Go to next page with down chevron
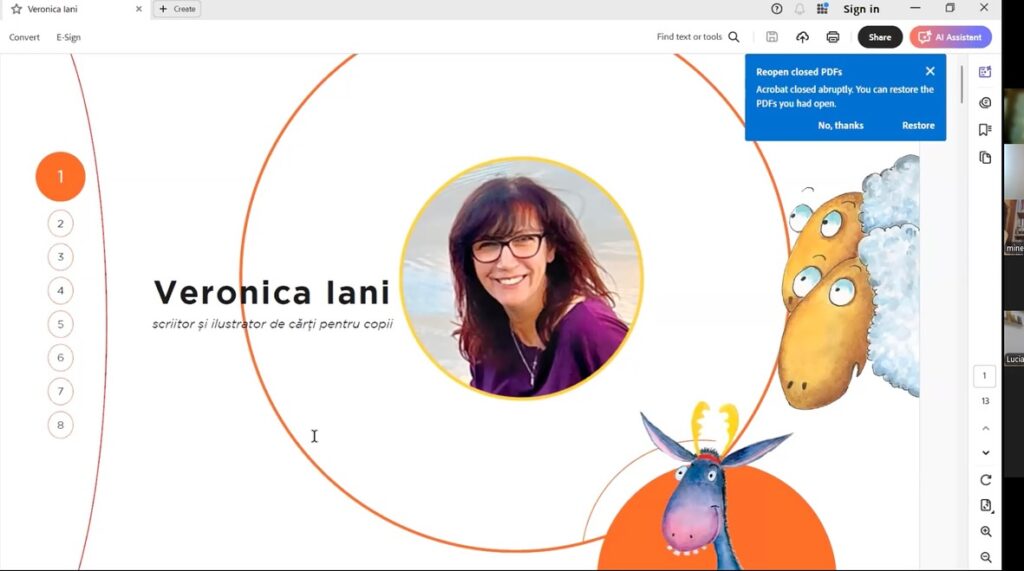The height and width of the screenshot is (571, 1024). [985, 453]
